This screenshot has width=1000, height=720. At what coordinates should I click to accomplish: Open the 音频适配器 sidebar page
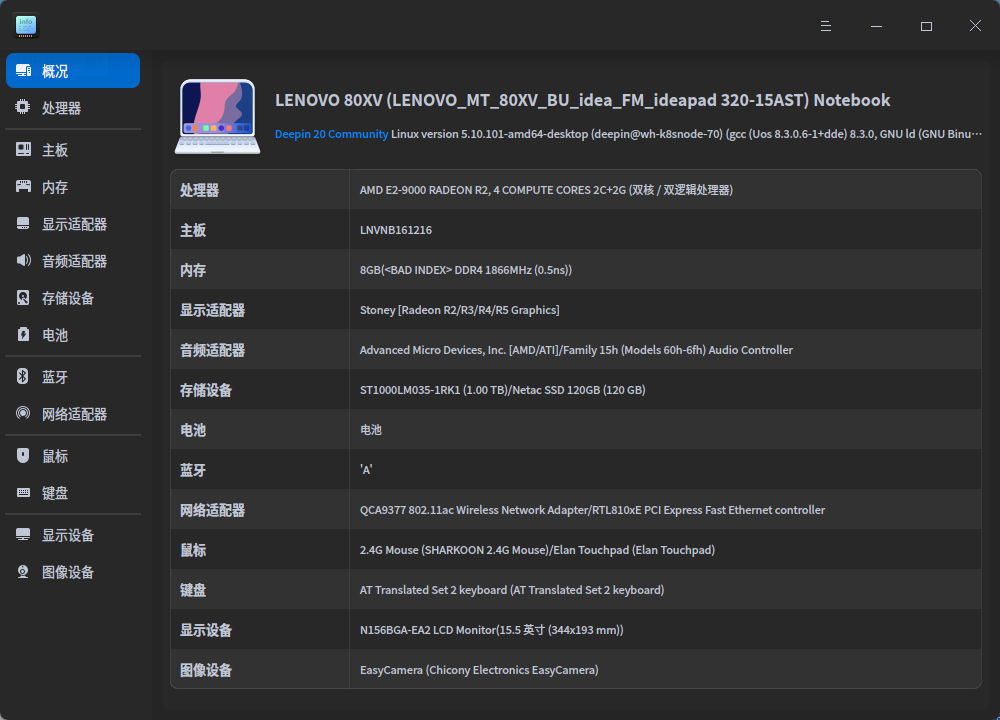pyautogui.click(x=73, y=261)
